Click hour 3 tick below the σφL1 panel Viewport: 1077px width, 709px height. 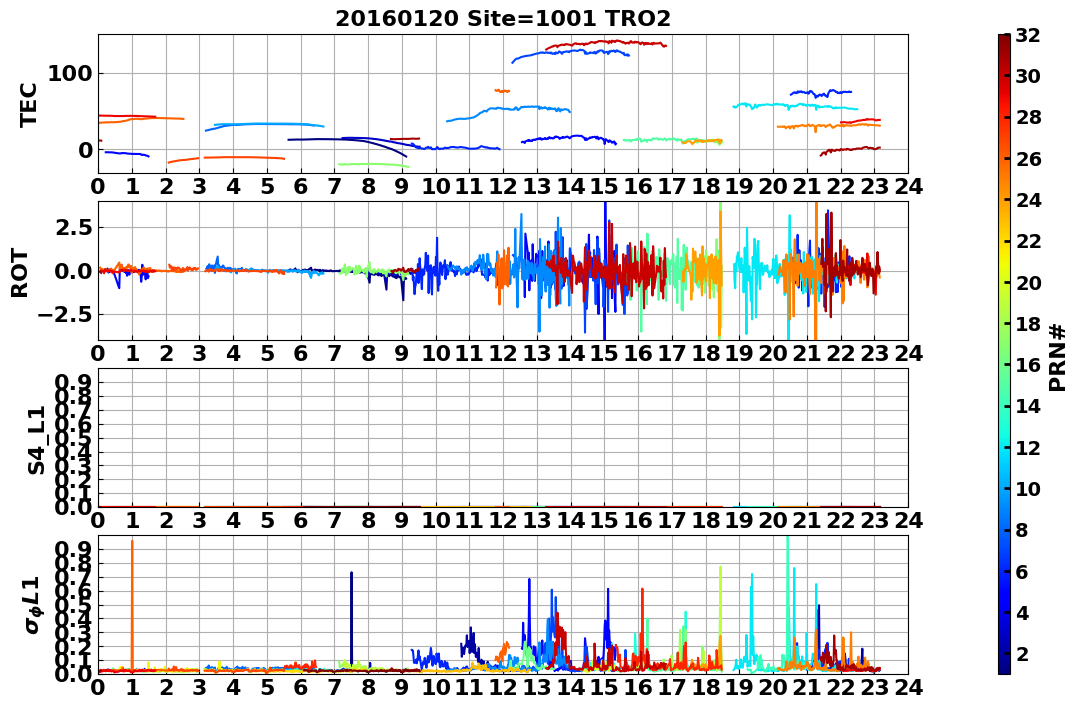pos(200,687)
